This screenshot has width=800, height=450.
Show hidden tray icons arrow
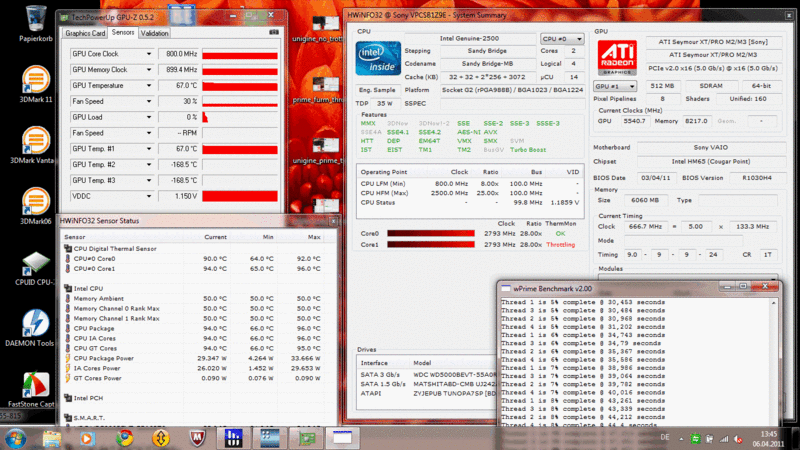point(681,438)
